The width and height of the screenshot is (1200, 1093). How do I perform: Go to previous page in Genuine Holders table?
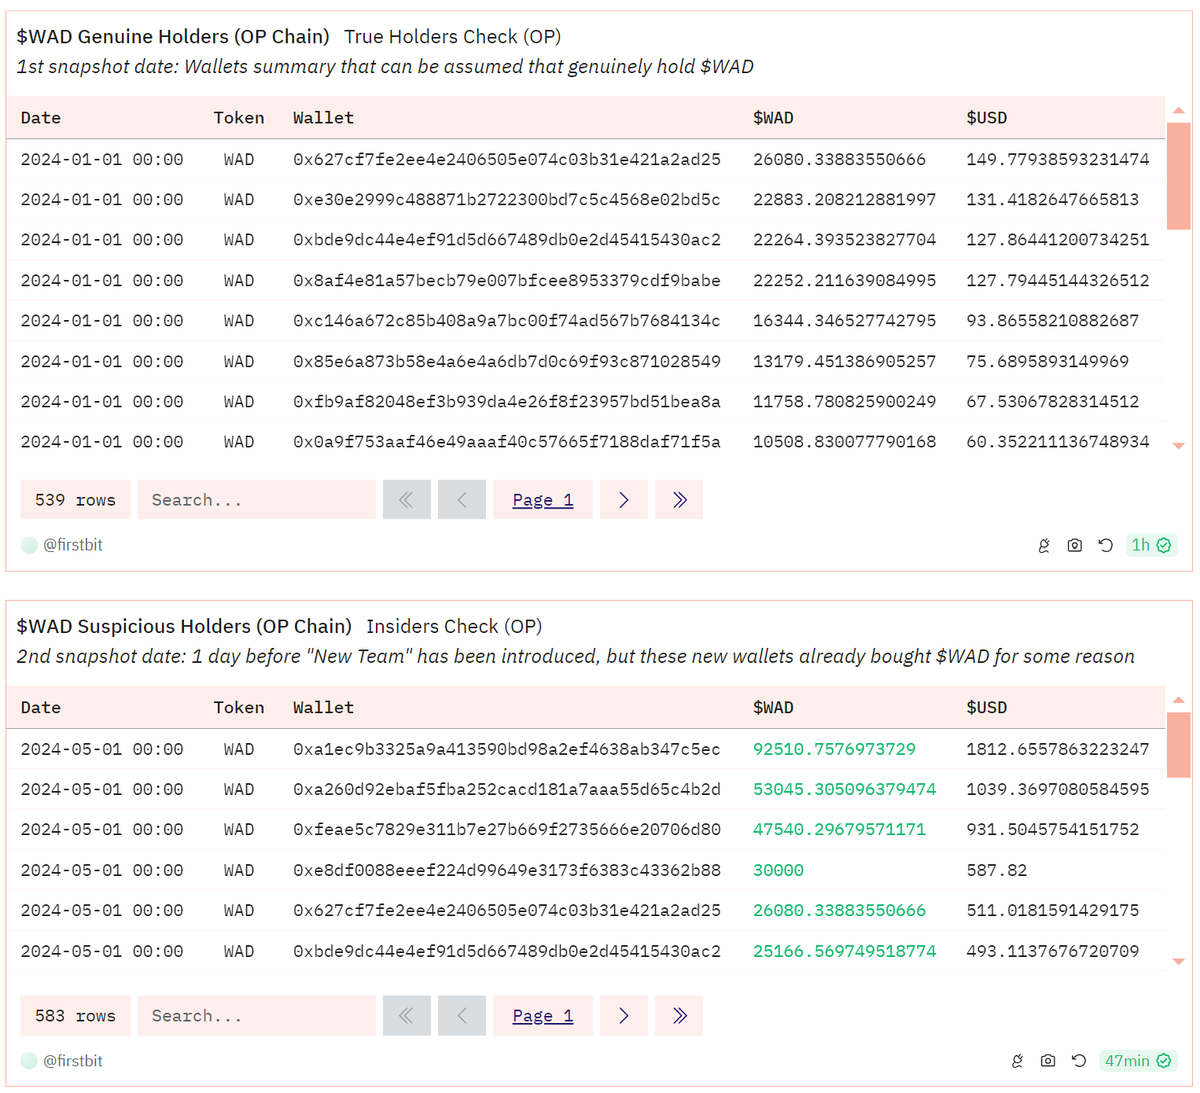pos(462,500)
